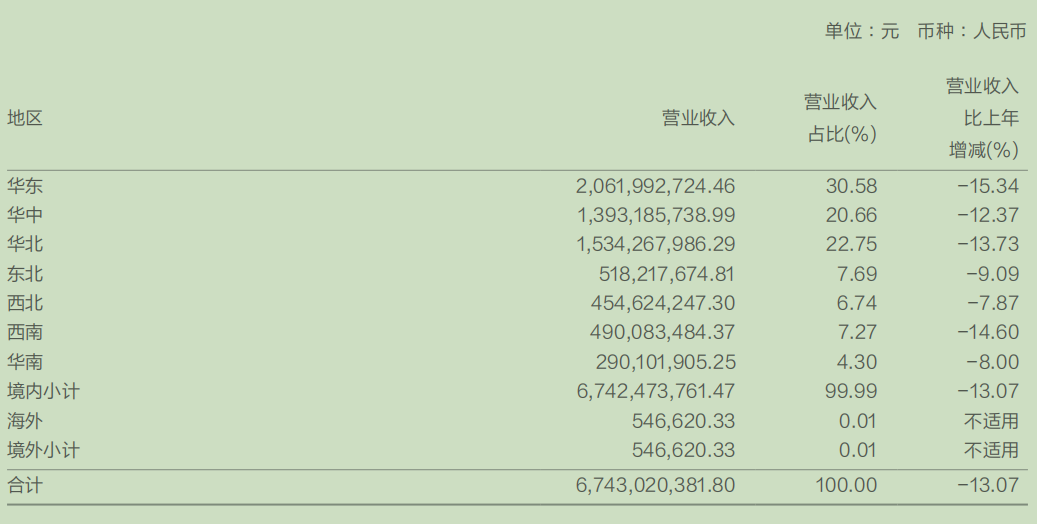Select the 境外小计 row label

point(43,450)
